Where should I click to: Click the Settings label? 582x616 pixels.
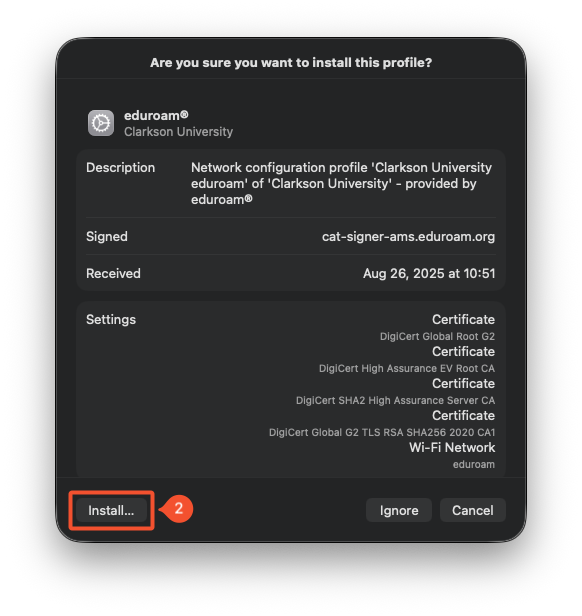coord(111,319)
